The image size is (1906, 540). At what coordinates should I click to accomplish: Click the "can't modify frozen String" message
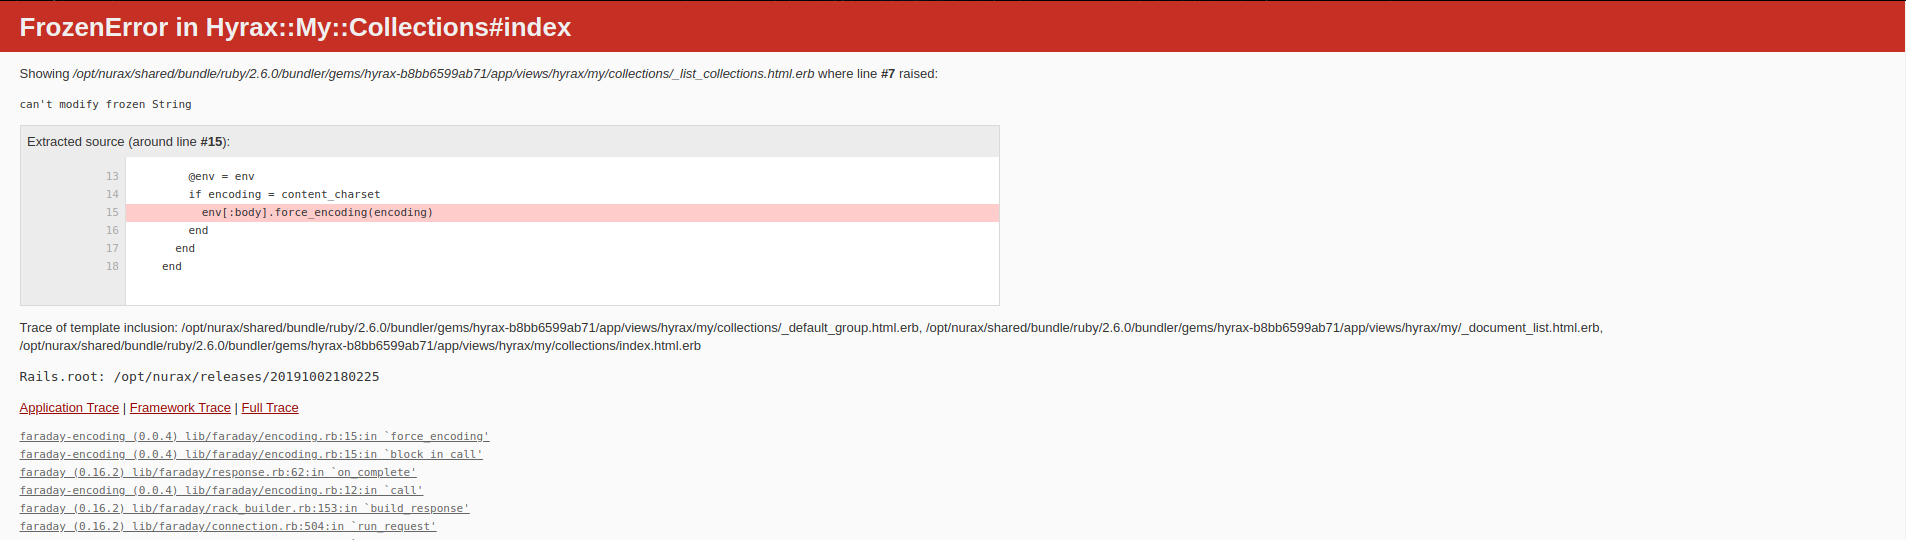[x=105, y=105]
